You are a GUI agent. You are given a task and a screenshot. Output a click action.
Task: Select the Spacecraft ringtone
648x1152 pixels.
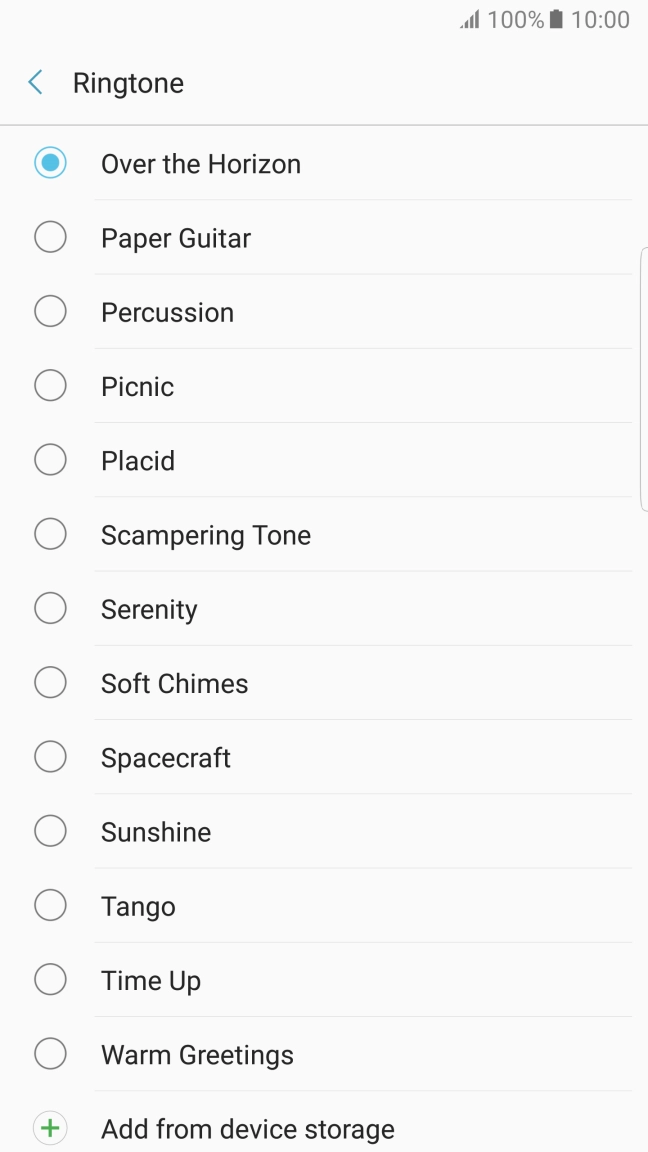click(x=165, y=757)
